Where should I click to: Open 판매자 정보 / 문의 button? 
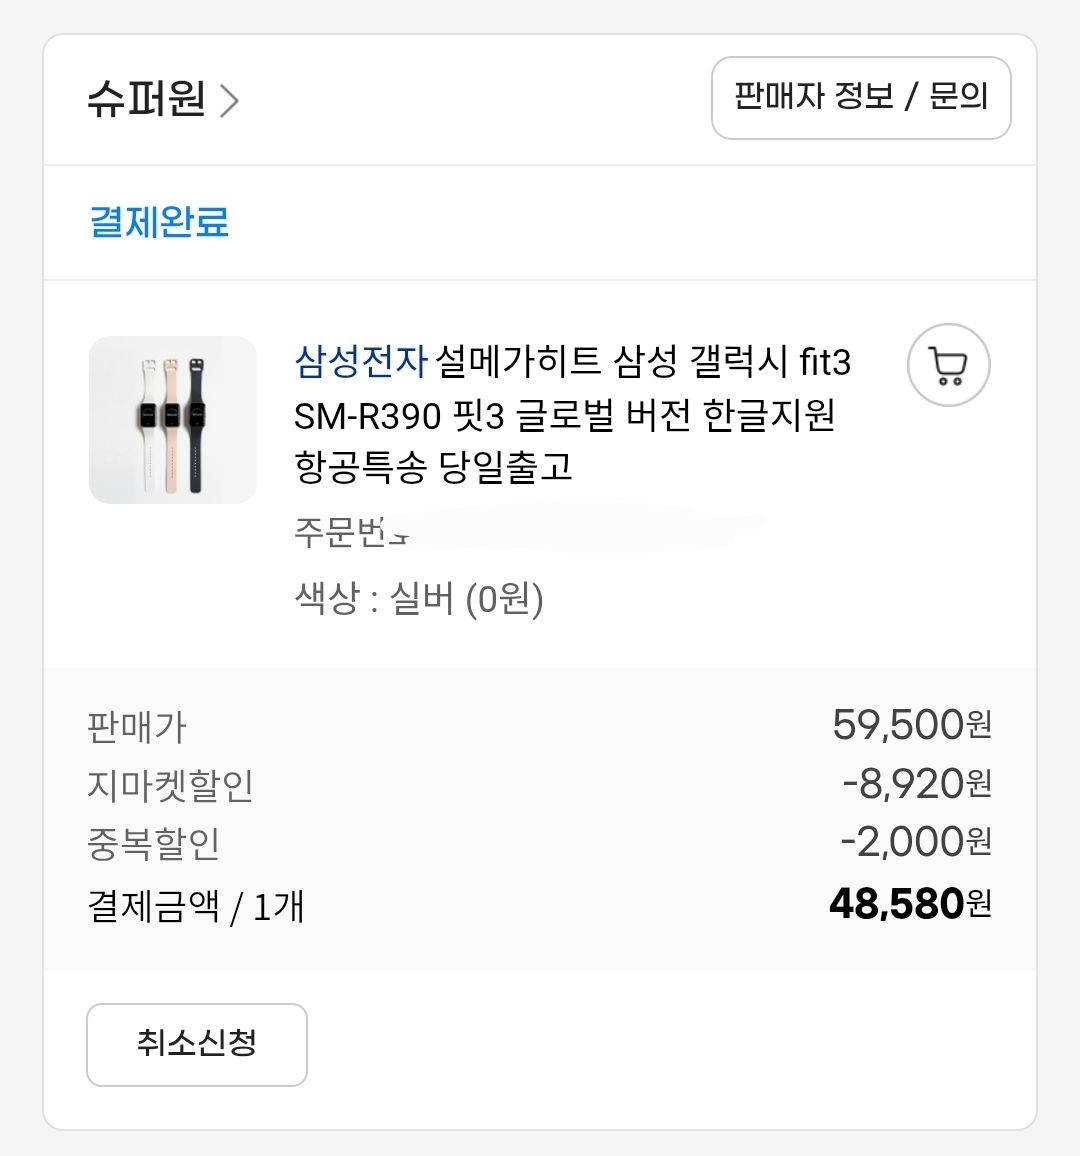[x=860, y=97]
